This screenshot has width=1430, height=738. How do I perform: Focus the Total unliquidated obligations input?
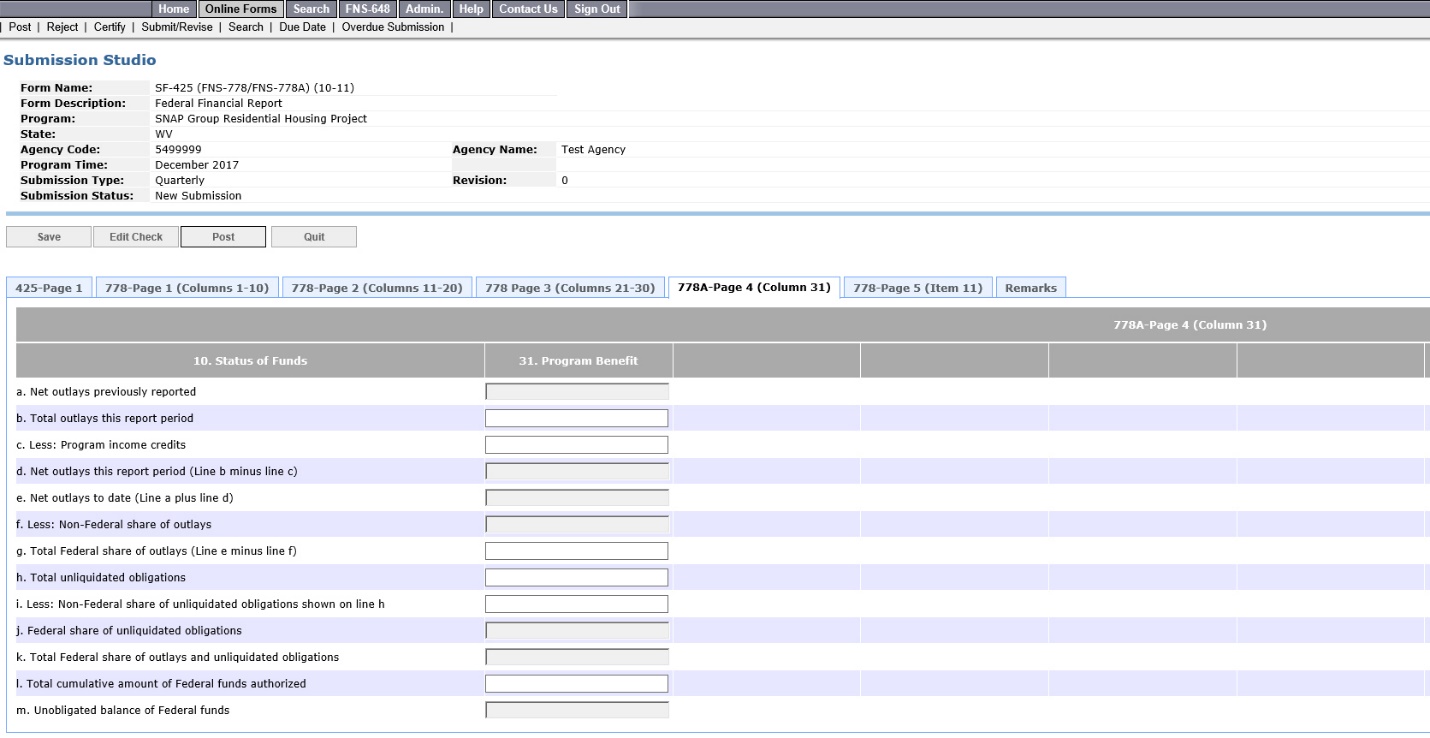pyautogui.click(x=576, y=577)
